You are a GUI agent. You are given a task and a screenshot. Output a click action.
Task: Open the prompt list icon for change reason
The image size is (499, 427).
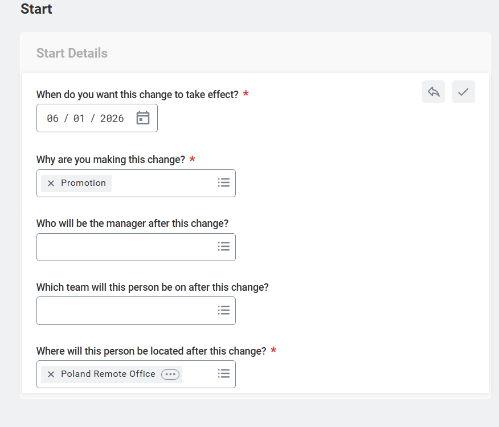[x=224, y=183]
